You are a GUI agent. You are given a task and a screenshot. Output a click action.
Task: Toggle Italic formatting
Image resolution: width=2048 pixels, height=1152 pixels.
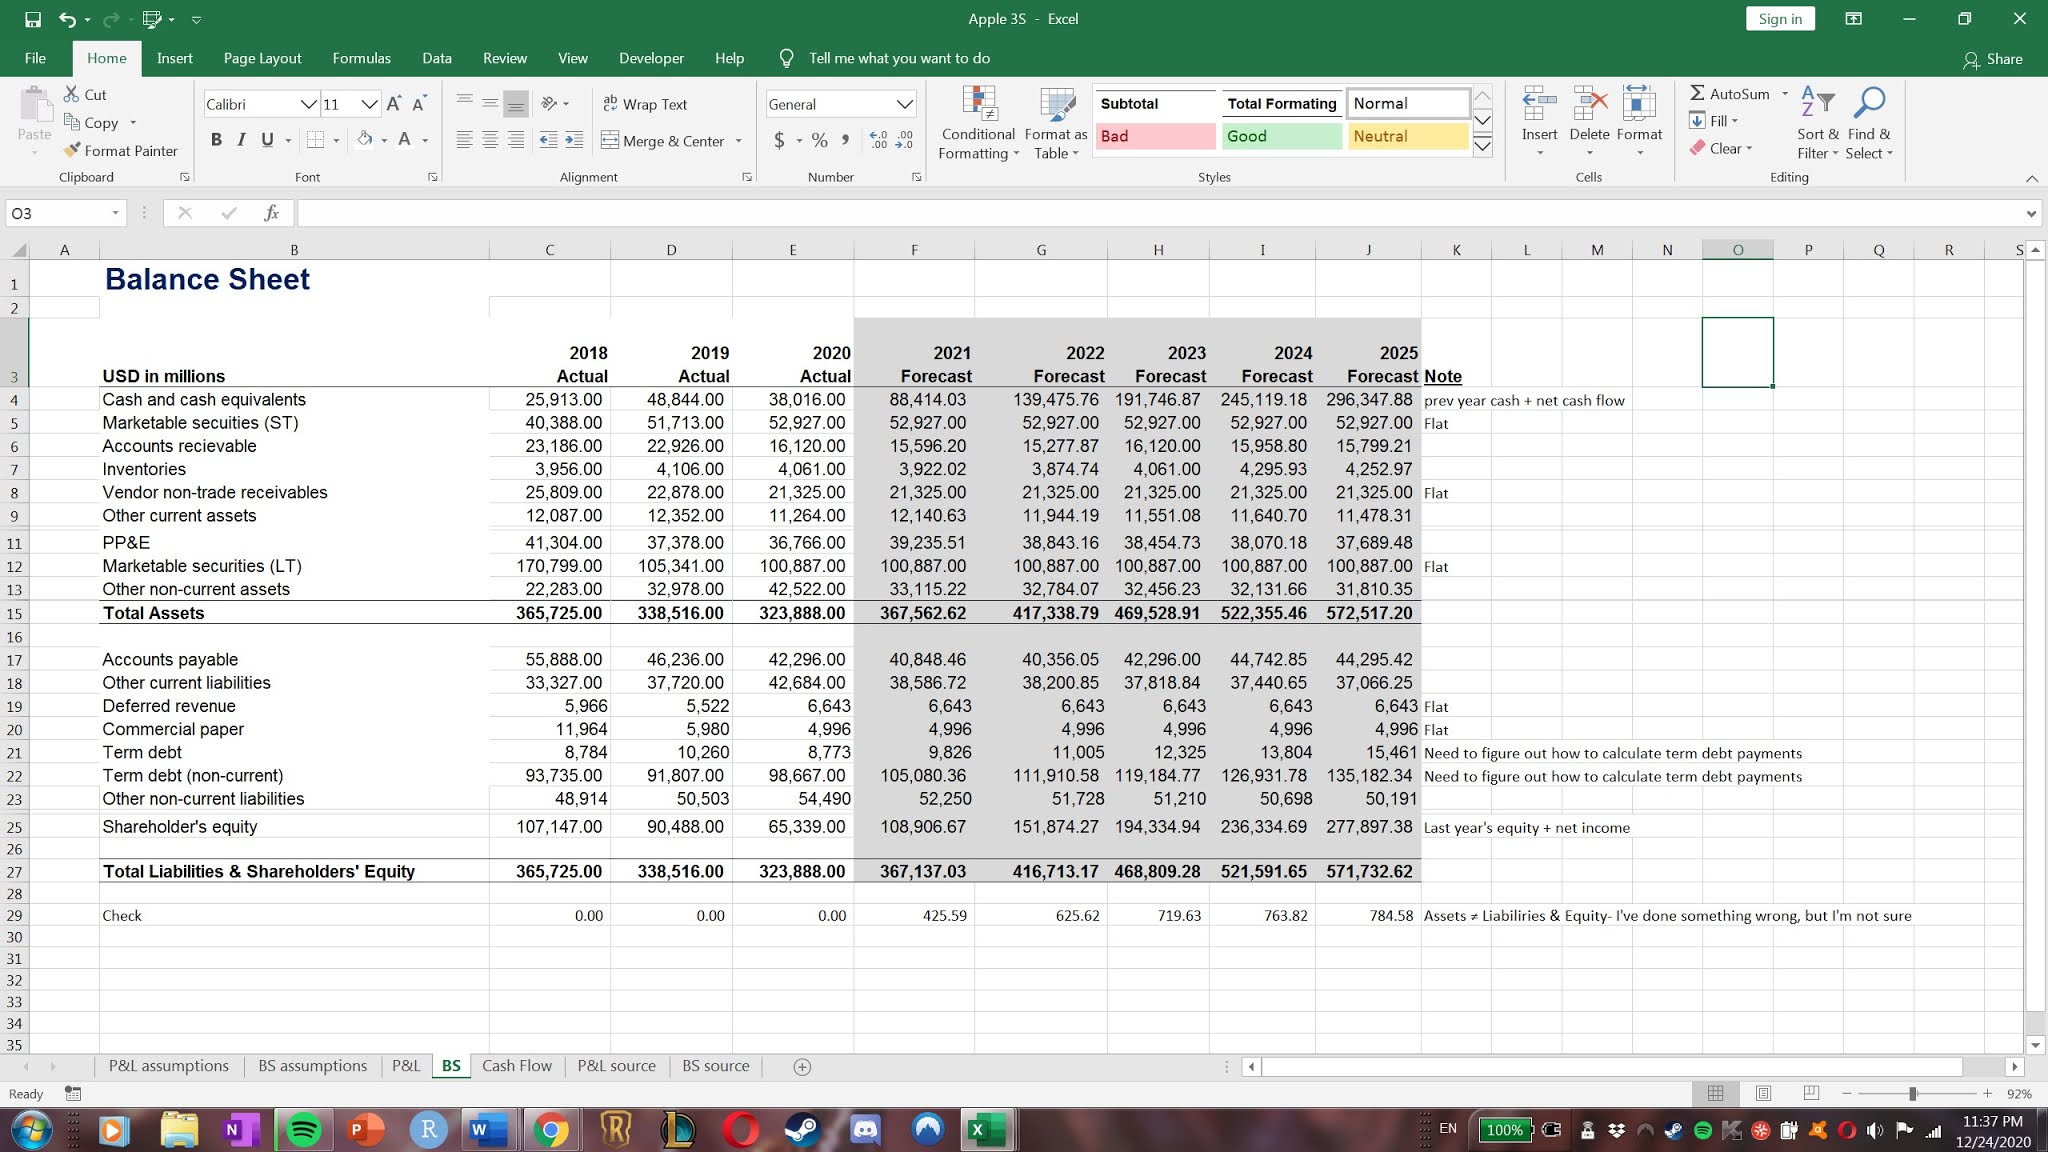(241, 140)
